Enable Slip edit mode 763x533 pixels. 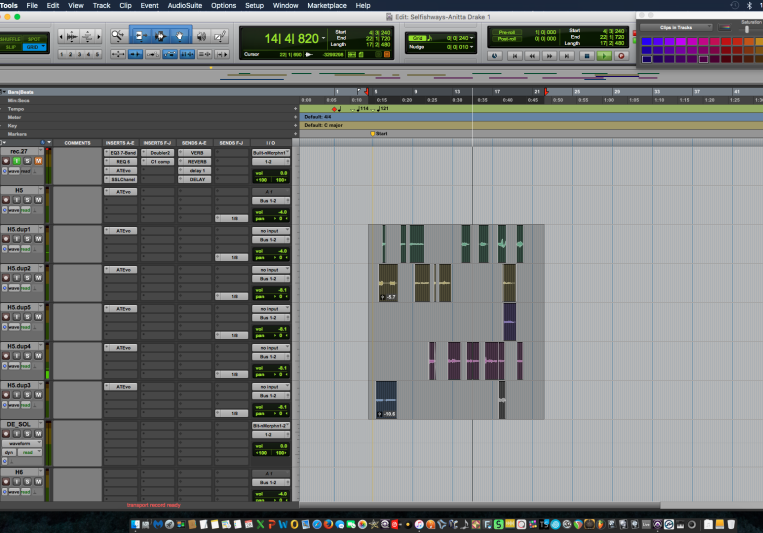point(11,47)
